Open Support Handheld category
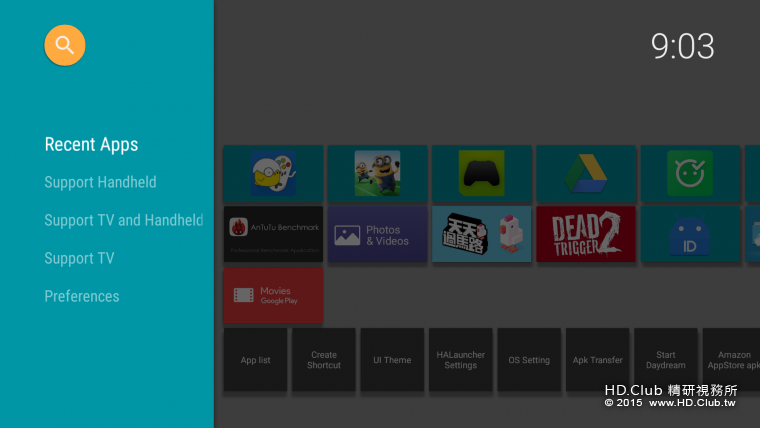This screenshot has width=760, height=428. [x=100, y=182]
